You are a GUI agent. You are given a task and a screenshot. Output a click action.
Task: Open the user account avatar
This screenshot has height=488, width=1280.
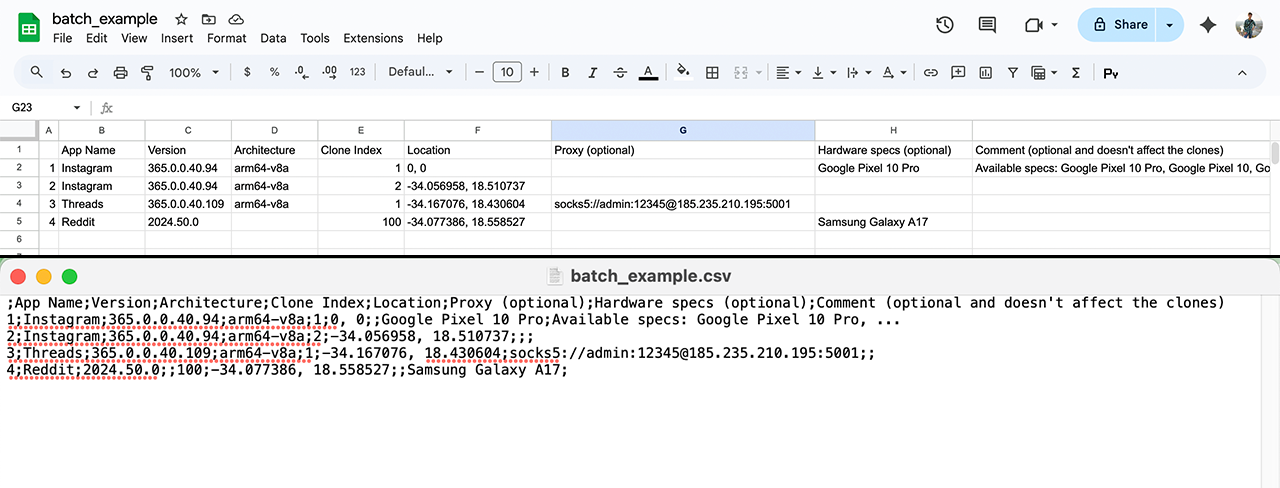1249,25
